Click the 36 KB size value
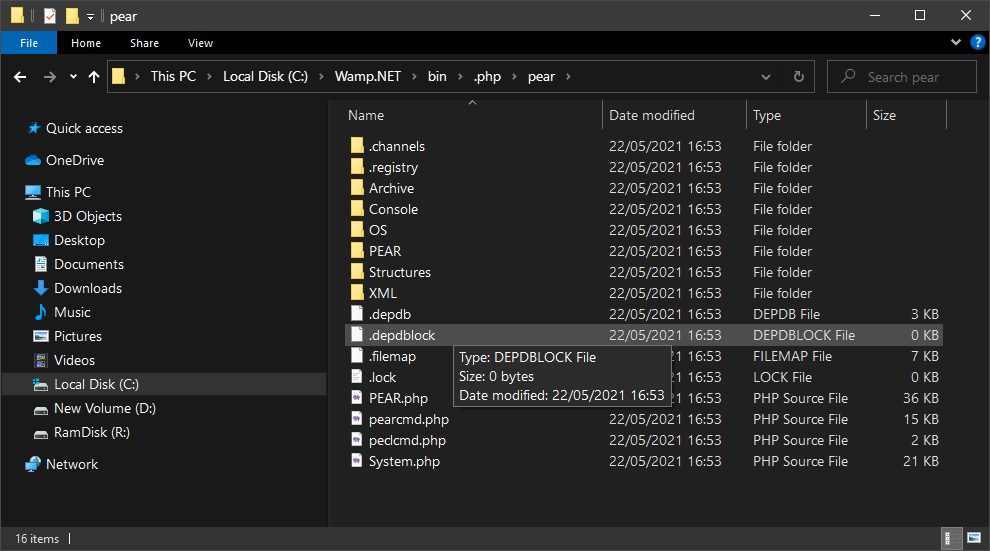Screen dimensions: 990x551 (x=921, y=398)
